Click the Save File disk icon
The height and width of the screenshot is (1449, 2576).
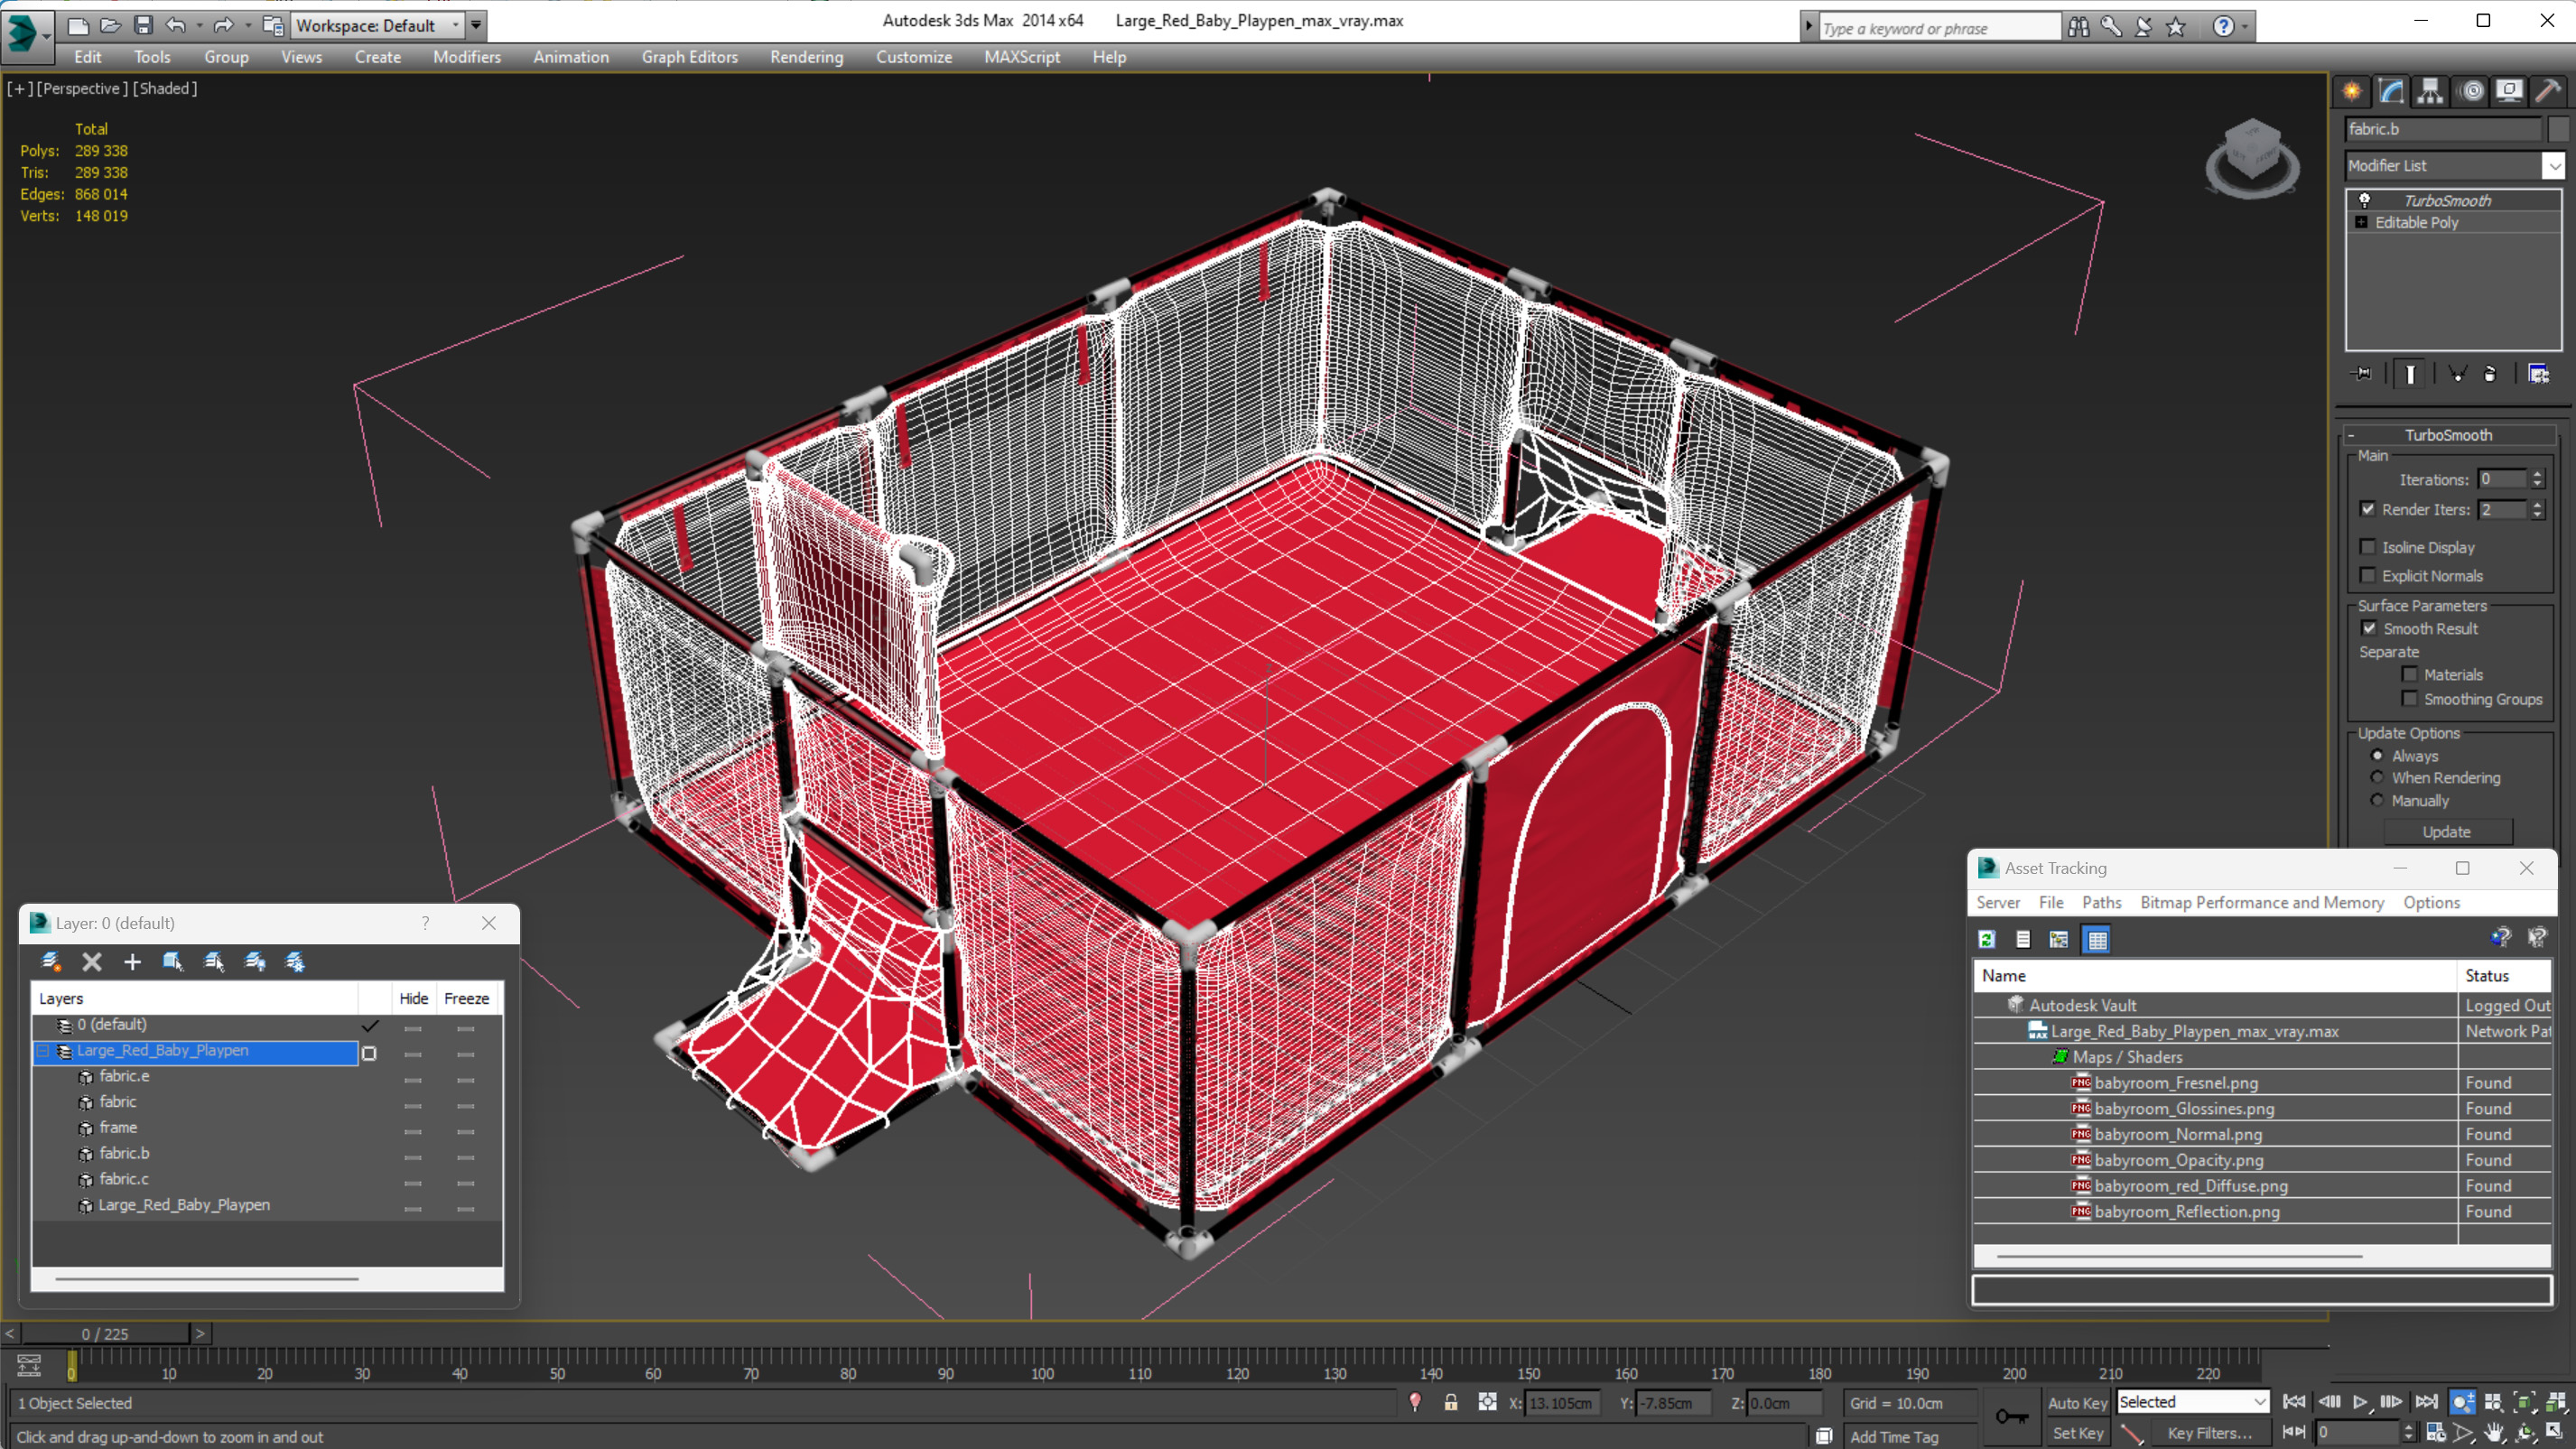[x=143, y=25]
